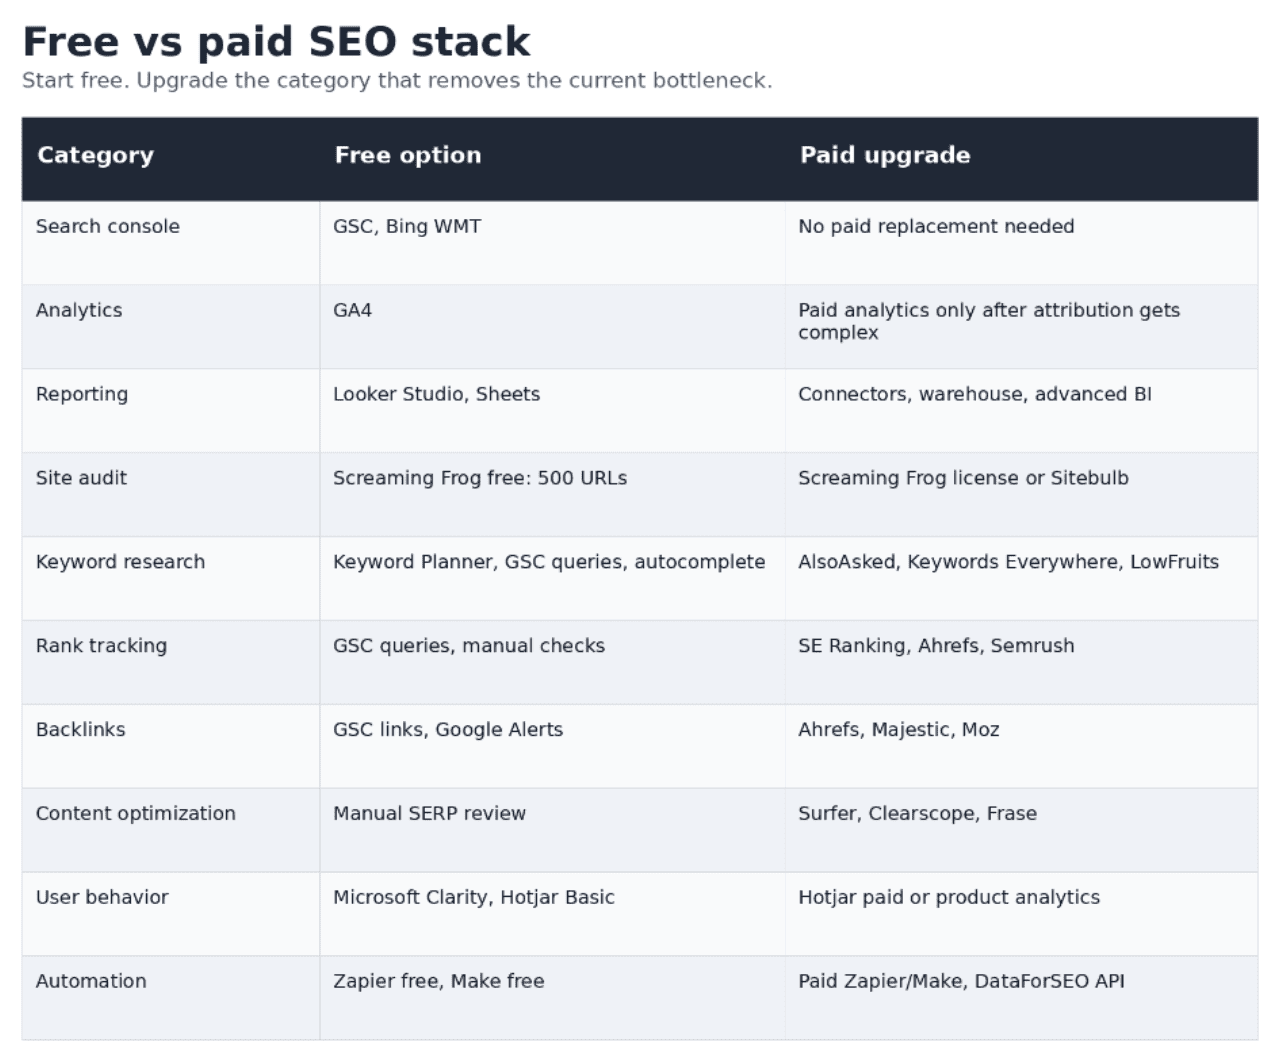Image resolution: width=1284 pixels, height=1064 pixels.
Task: Select the 'Automation' category cell
Action: click(171, 999)
